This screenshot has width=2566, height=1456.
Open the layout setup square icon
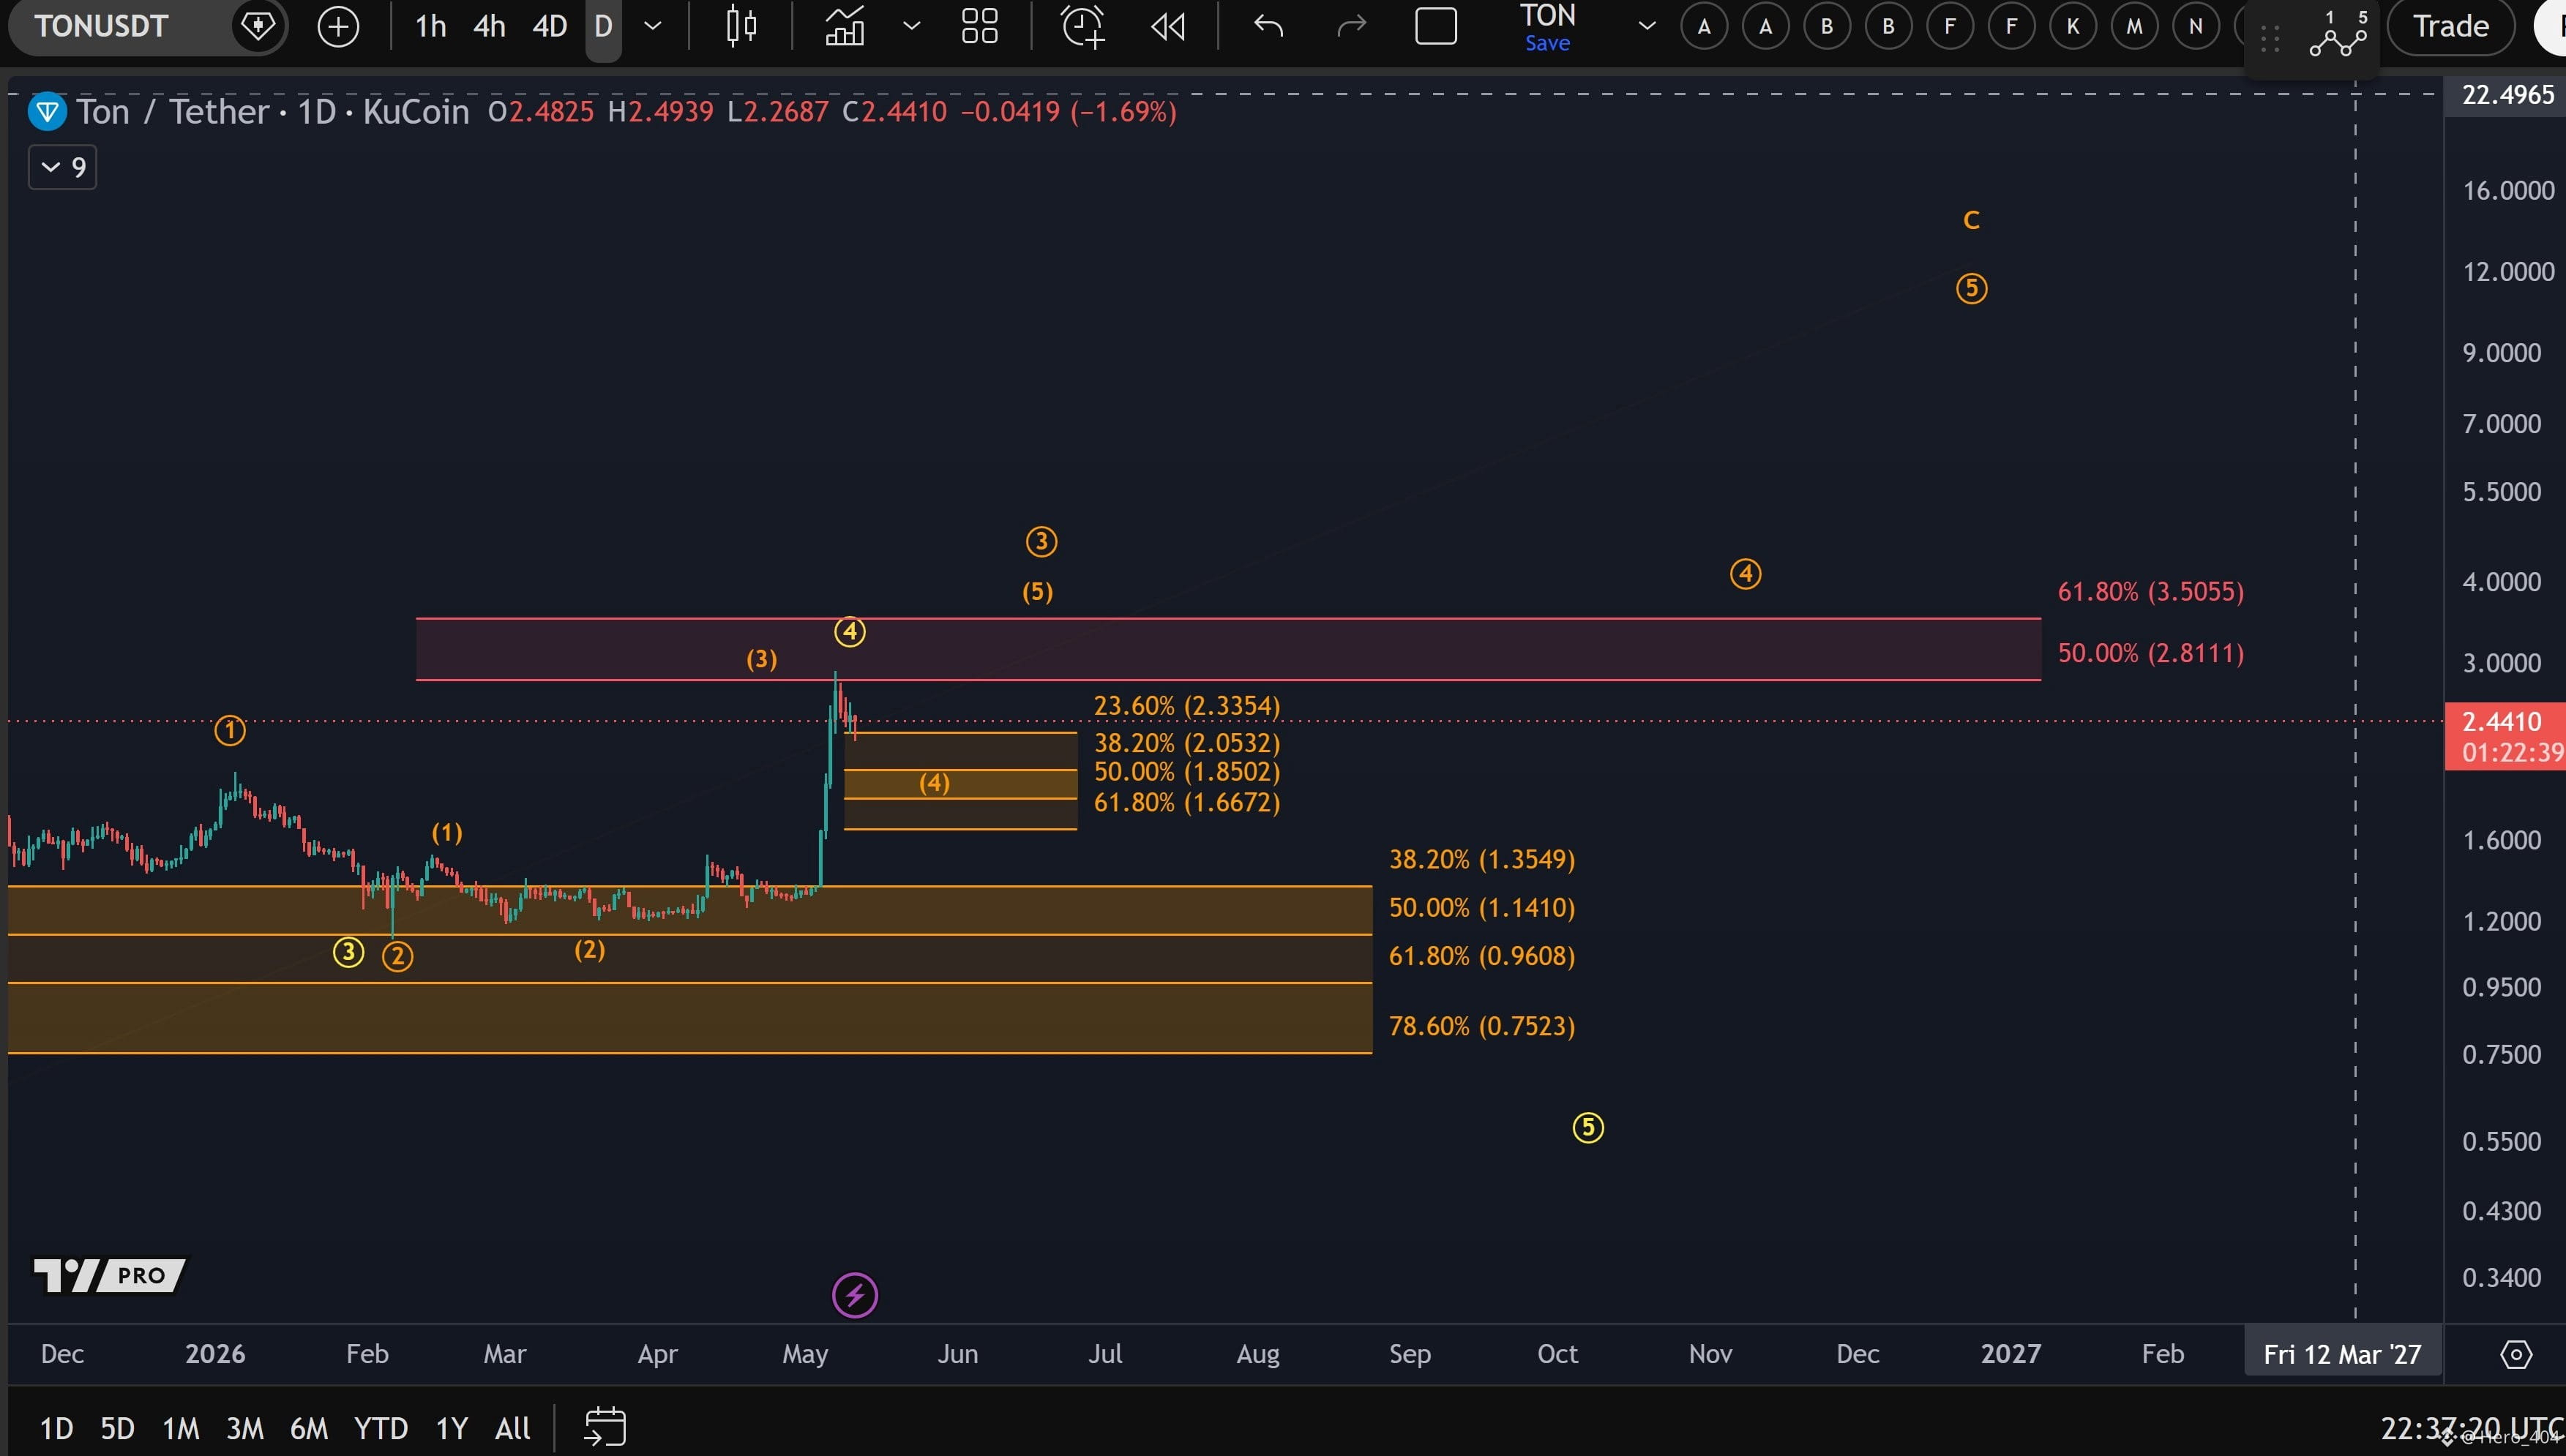pos(1436,26)
